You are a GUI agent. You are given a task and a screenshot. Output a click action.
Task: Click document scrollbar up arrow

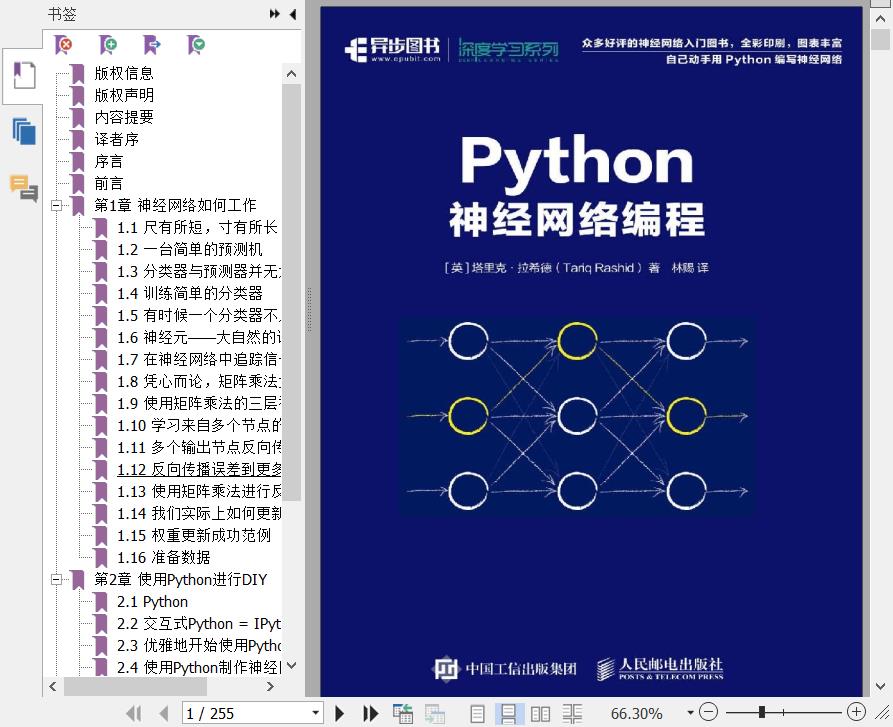880,18
